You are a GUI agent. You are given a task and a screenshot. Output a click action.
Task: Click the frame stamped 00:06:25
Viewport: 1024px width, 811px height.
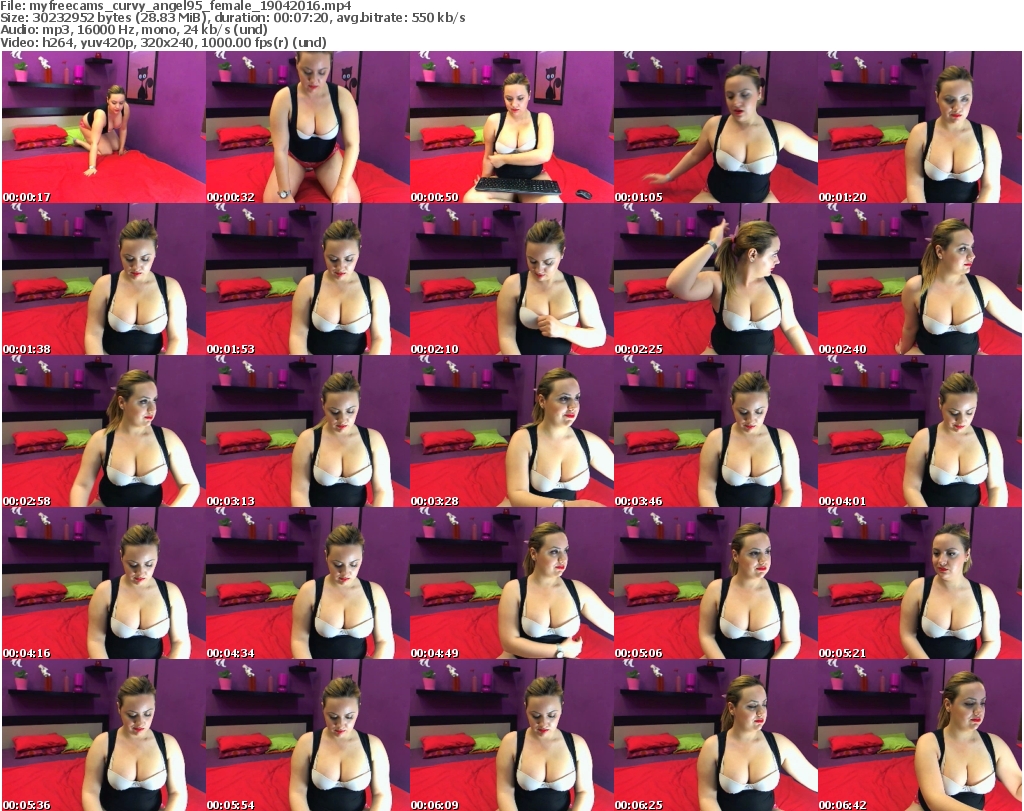(716, 735)
